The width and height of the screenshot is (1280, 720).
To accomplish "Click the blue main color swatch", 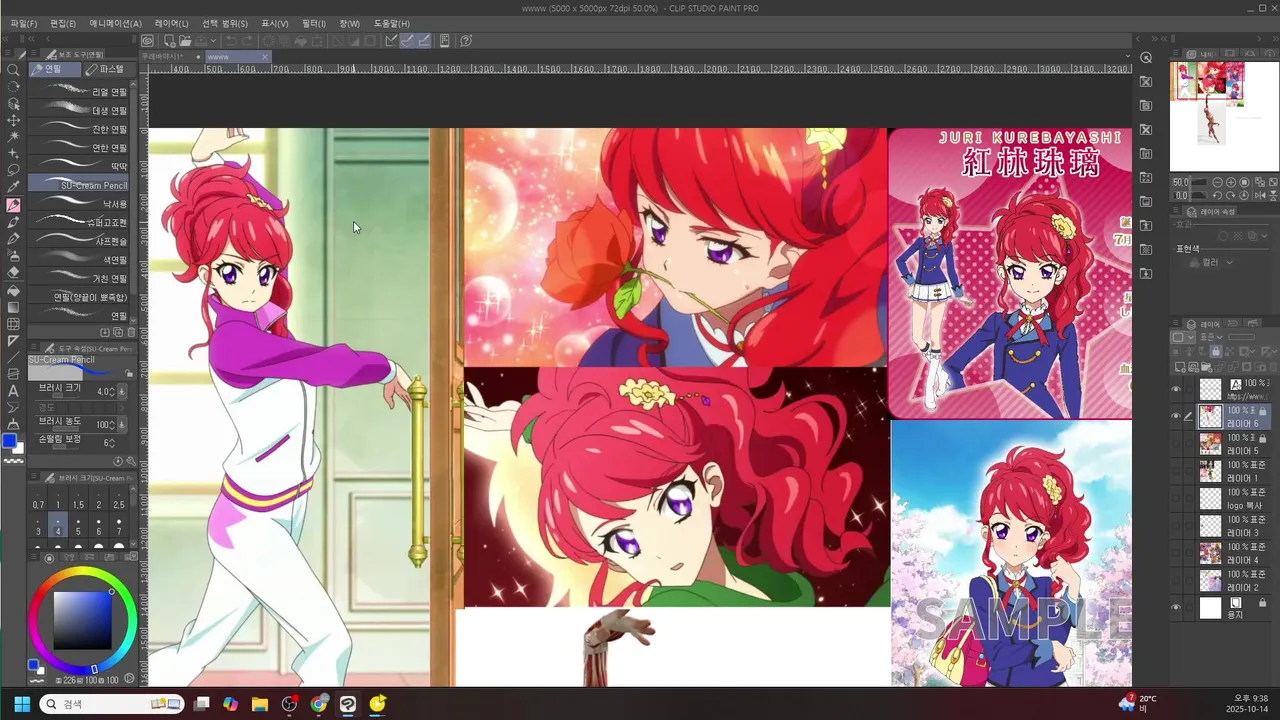I will coord(9,441).
